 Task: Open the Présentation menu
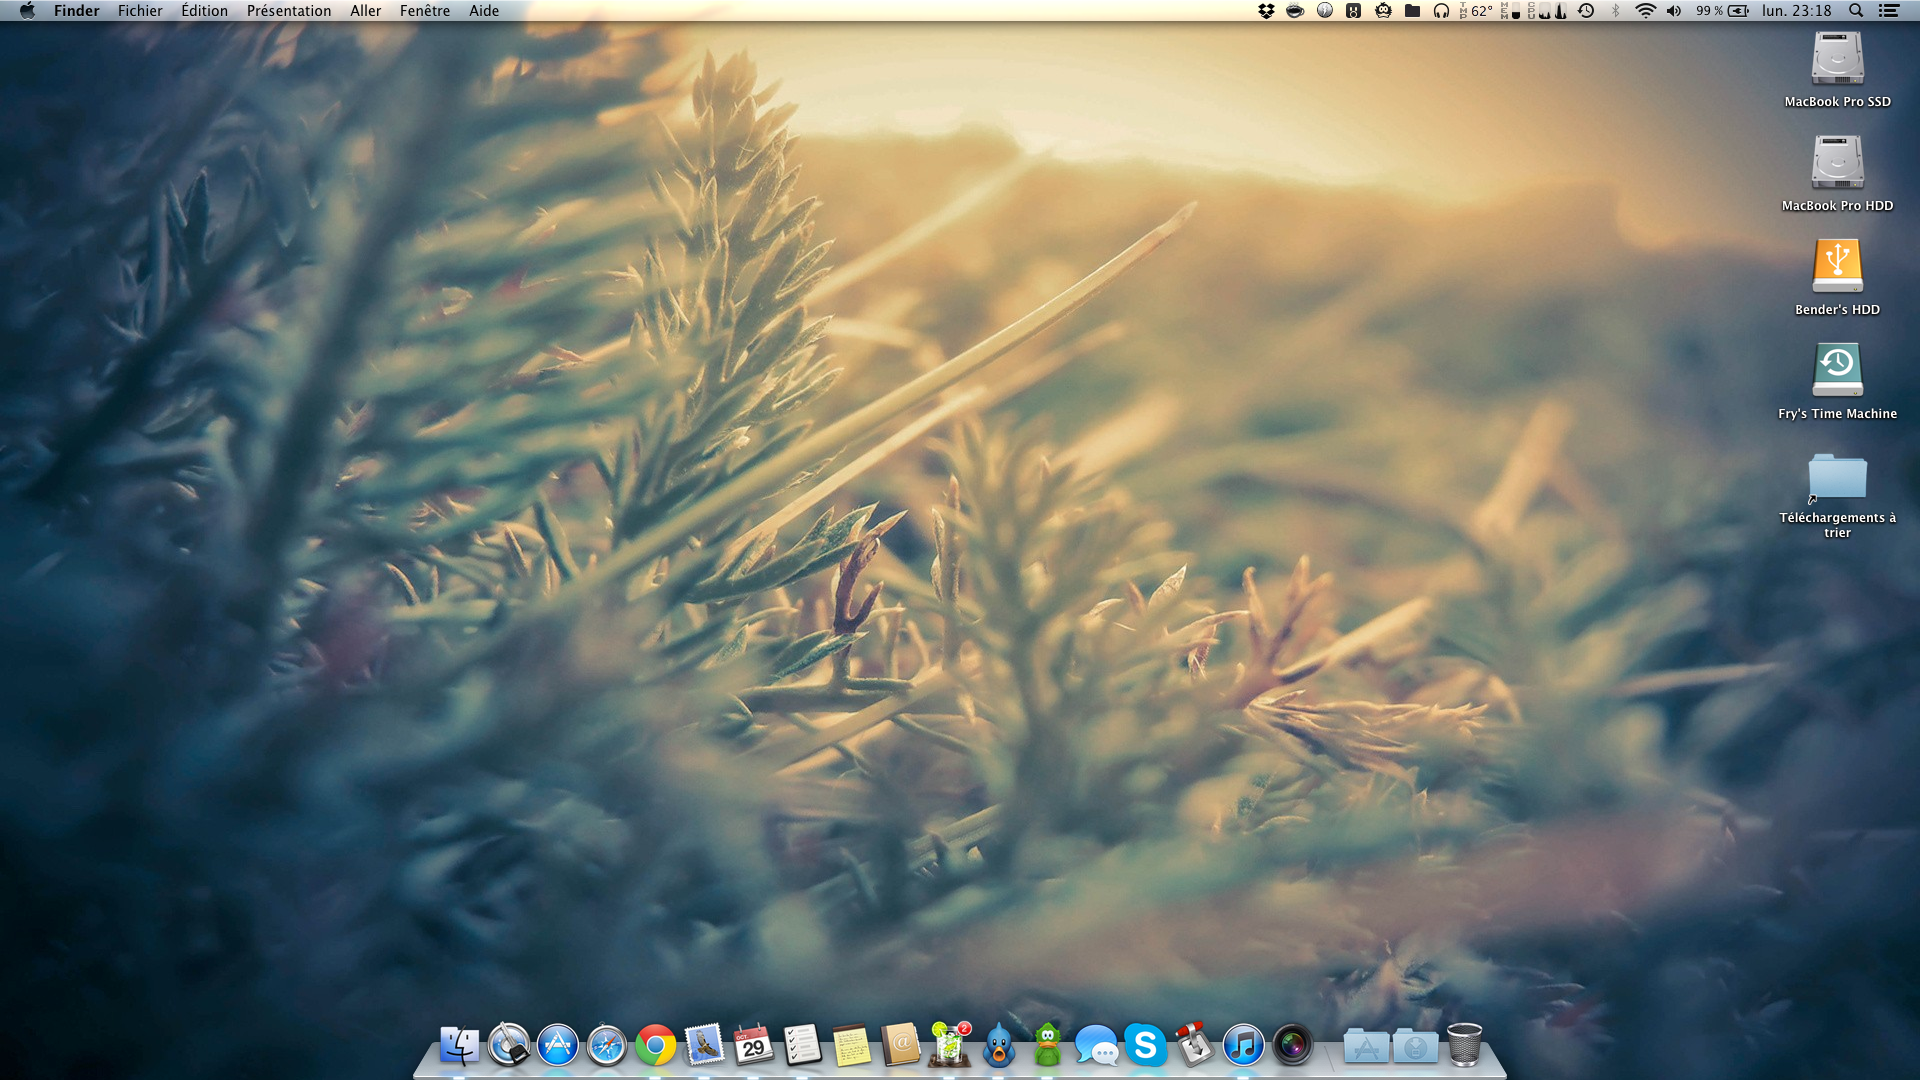(289, 11)
